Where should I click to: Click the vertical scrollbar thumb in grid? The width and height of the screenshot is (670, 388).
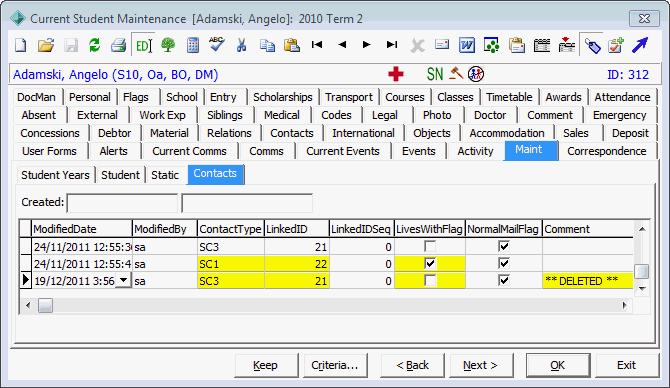pyautogui.click(x=642, y=271)
